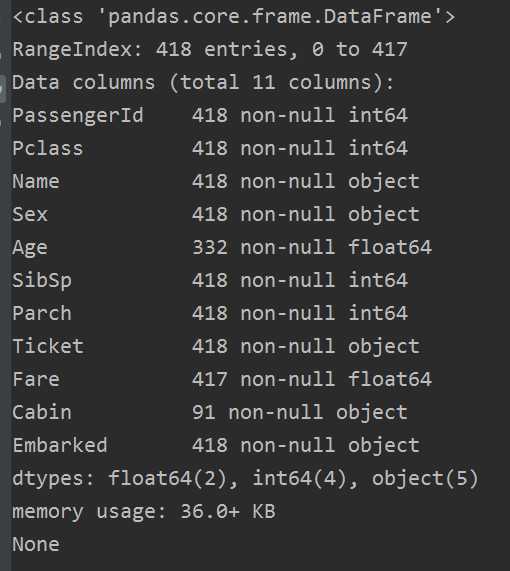
Task: Click the dtypes summary line
Action: point(245,479)
